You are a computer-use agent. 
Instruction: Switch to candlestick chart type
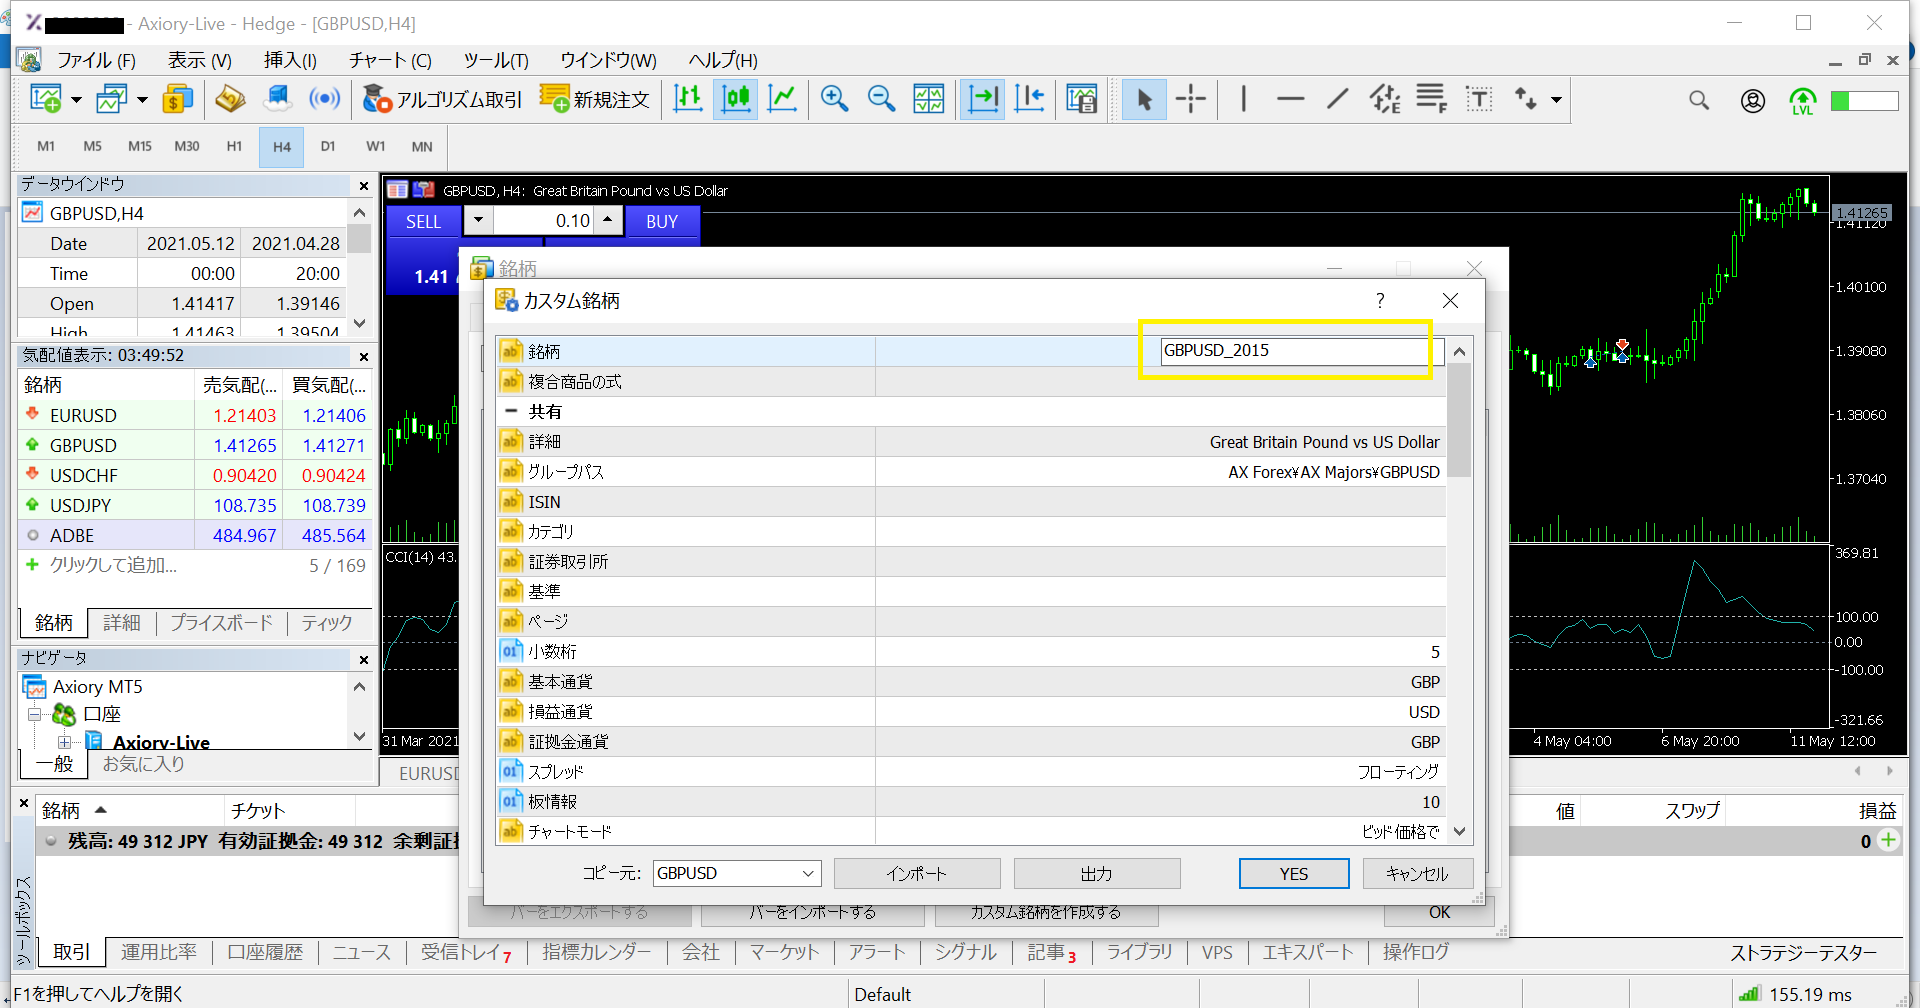click(736, 99)
